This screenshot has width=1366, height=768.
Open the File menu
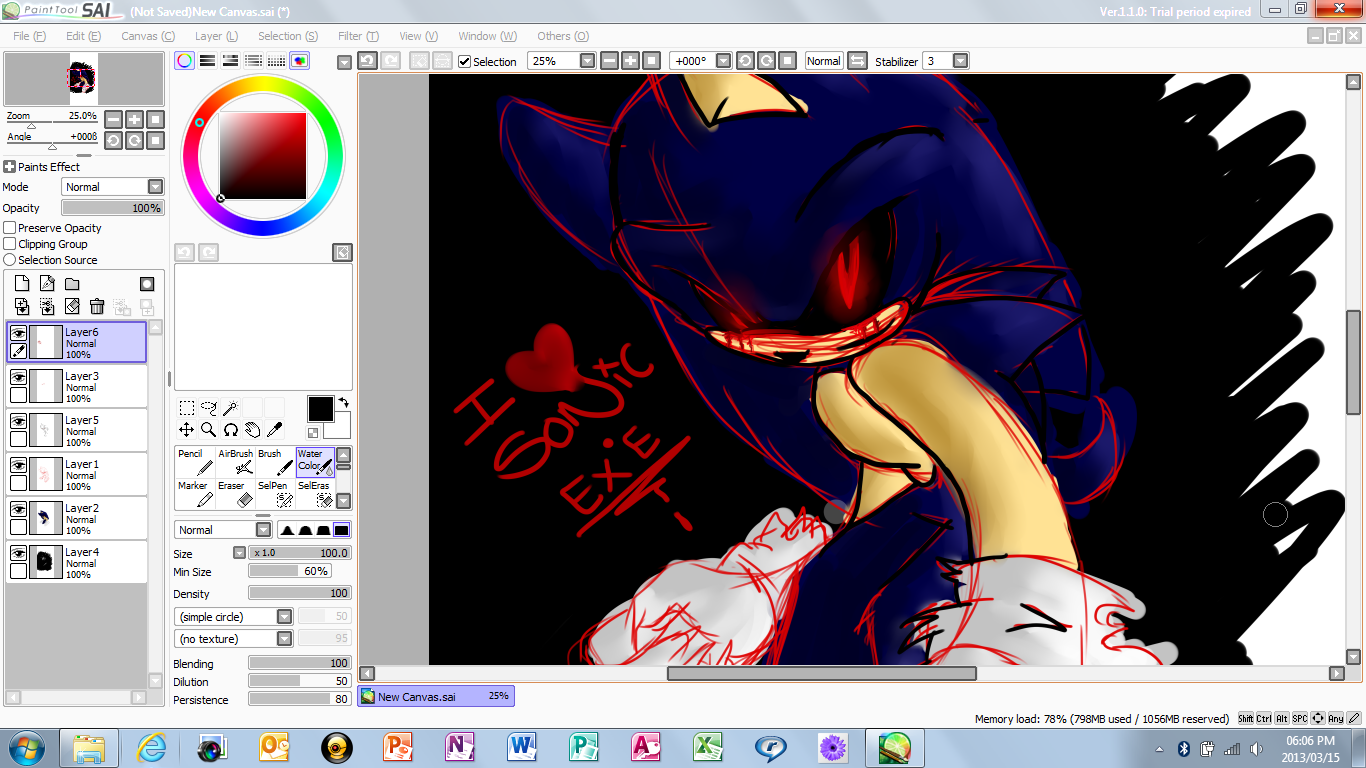tap(29, 36)
